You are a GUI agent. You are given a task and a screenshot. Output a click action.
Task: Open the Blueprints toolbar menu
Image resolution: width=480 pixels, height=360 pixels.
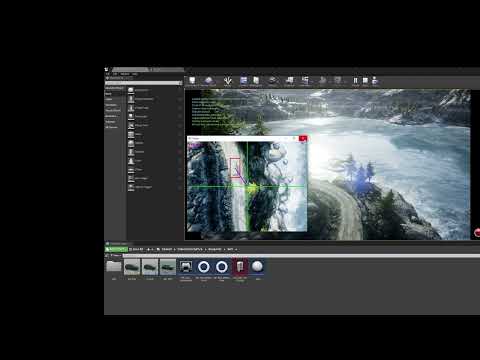pyautogui.click(x=289, y=81)
